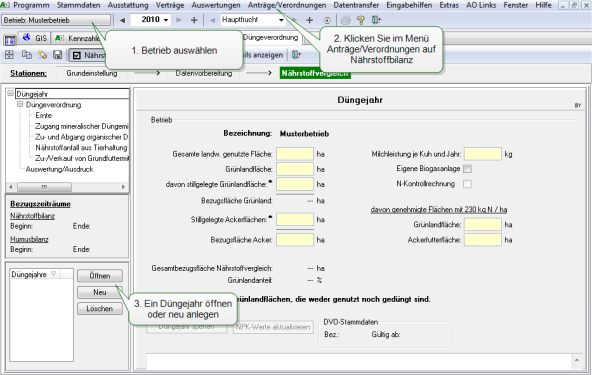Click the Löschen button
592x375 pixels.
(100, 309)
